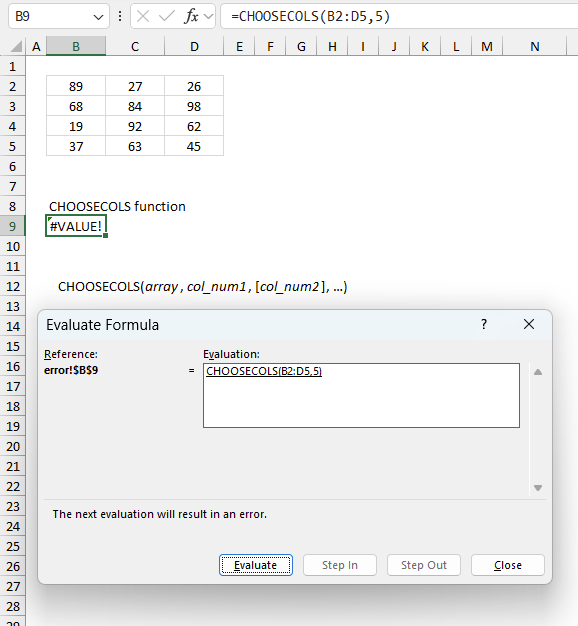Viewport: 578px width, 626px height.
Task: Click cell C5 containing 63
Action: pyautogui.click(x=135, y=146)
